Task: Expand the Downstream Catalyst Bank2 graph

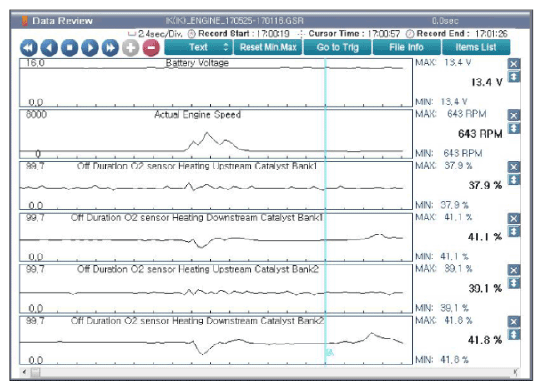Action: click(x=514, y=335)
